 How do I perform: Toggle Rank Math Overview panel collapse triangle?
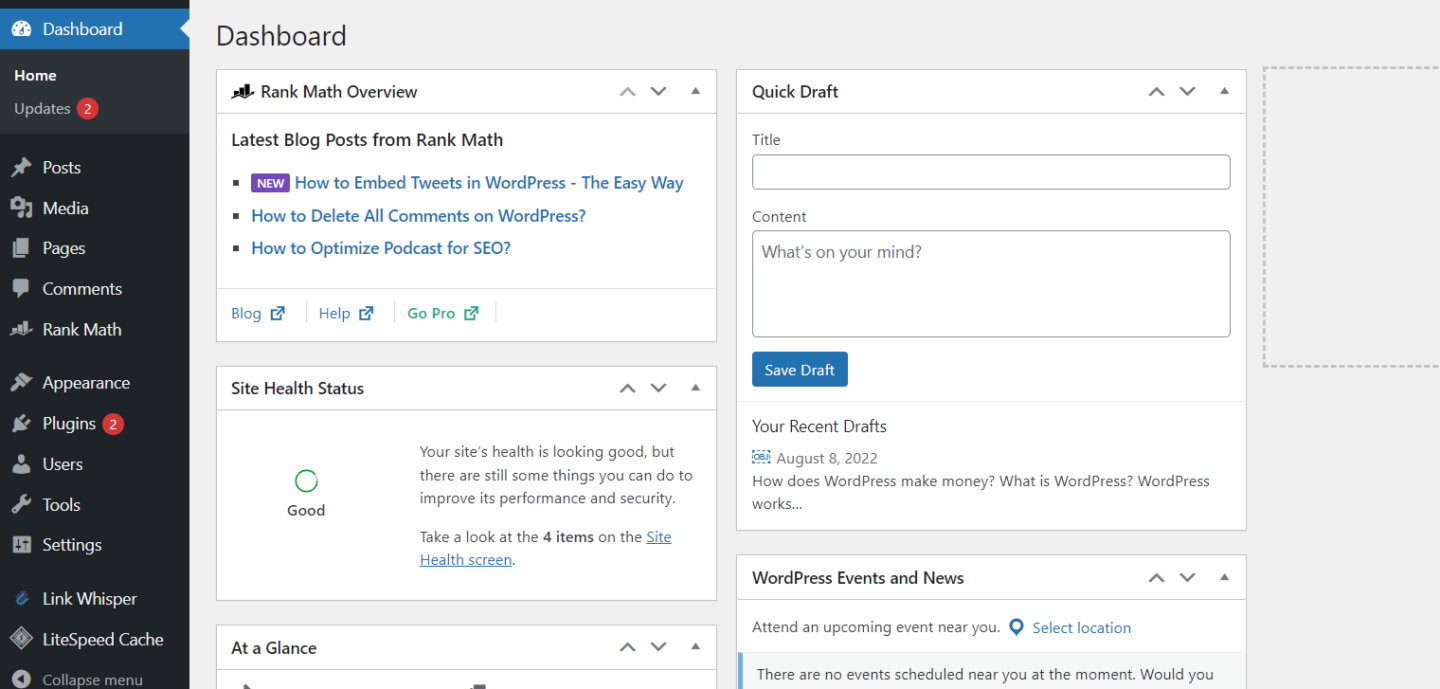(x=695, y=91)
